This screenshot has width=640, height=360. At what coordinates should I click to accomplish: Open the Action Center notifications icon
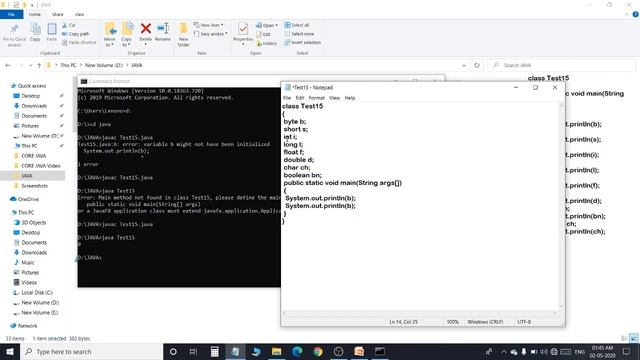(626, 351)
